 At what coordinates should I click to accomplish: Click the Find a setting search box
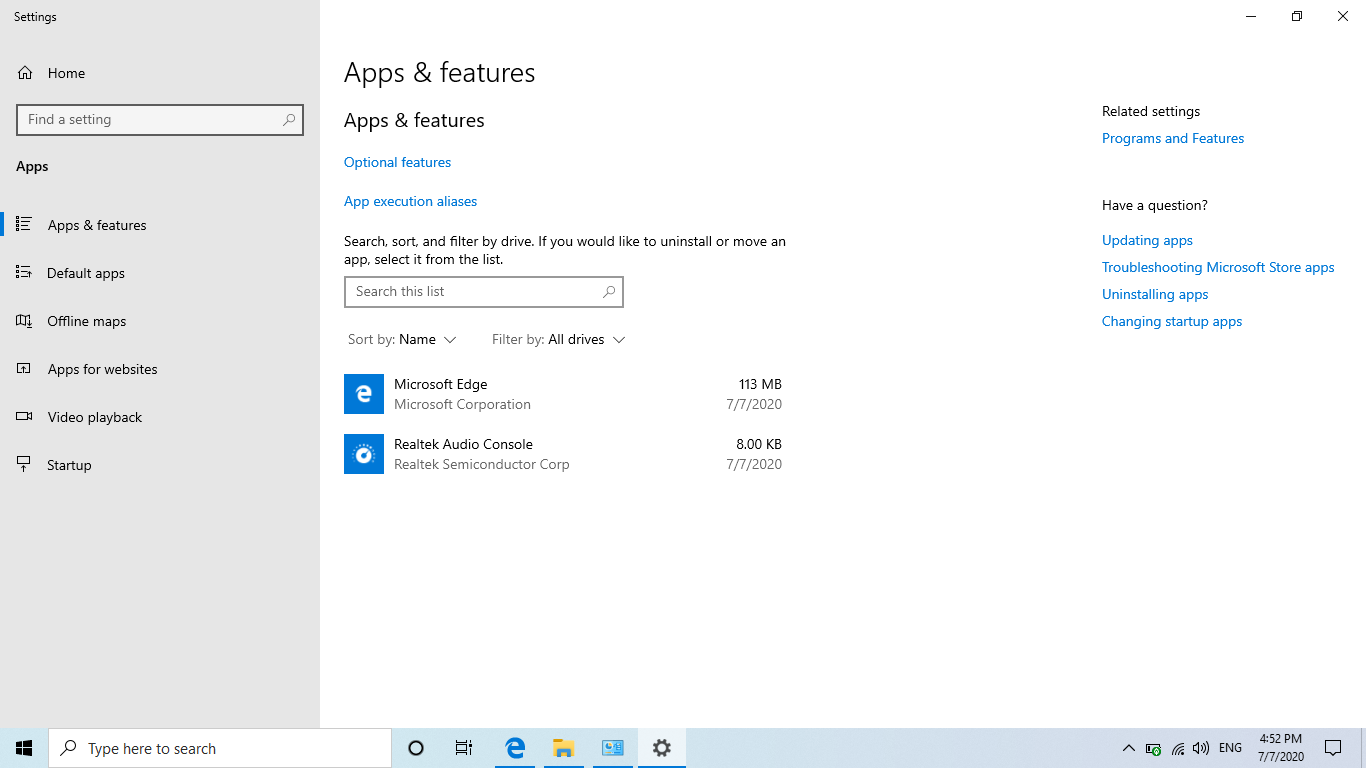point(160,119)
